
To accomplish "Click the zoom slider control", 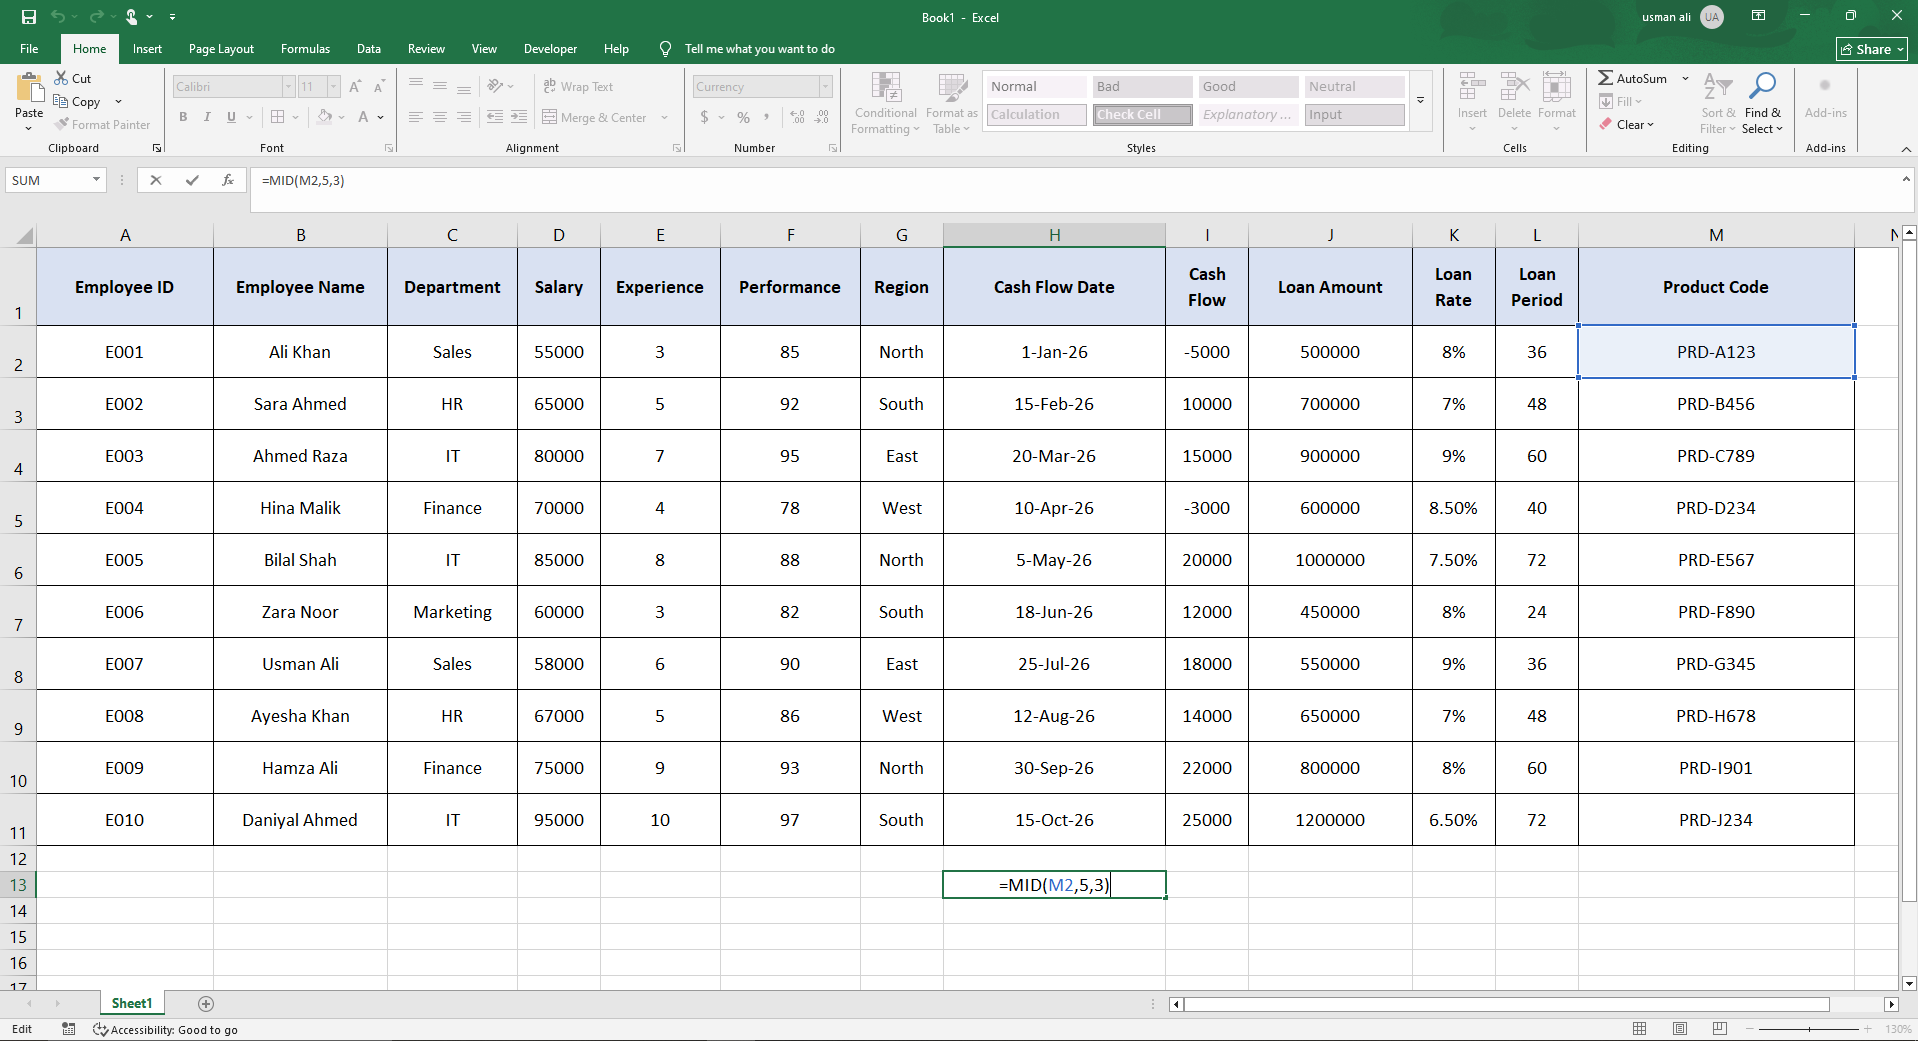I will click(1809, 1029).
